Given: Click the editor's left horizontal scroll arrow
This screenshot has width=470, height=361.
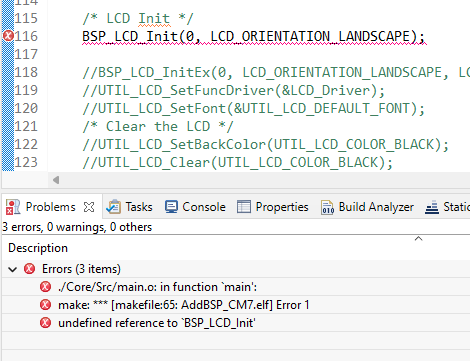Looking at the screenshot, I should (x=56, y=180).
